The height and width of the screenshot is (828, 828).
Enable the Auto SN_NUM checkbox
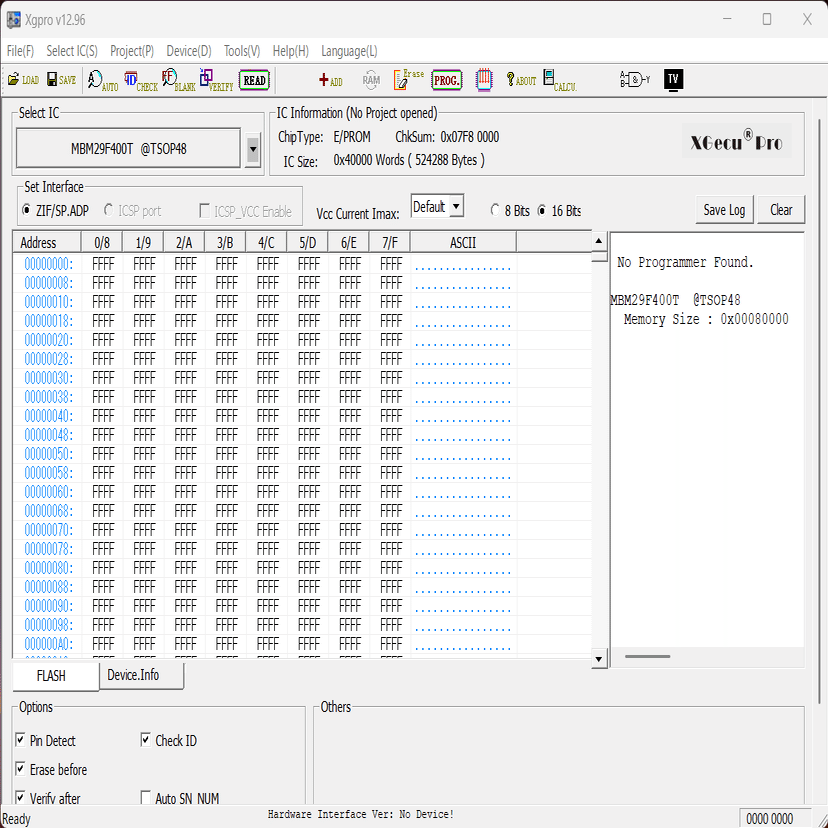[x=145, y=798]
